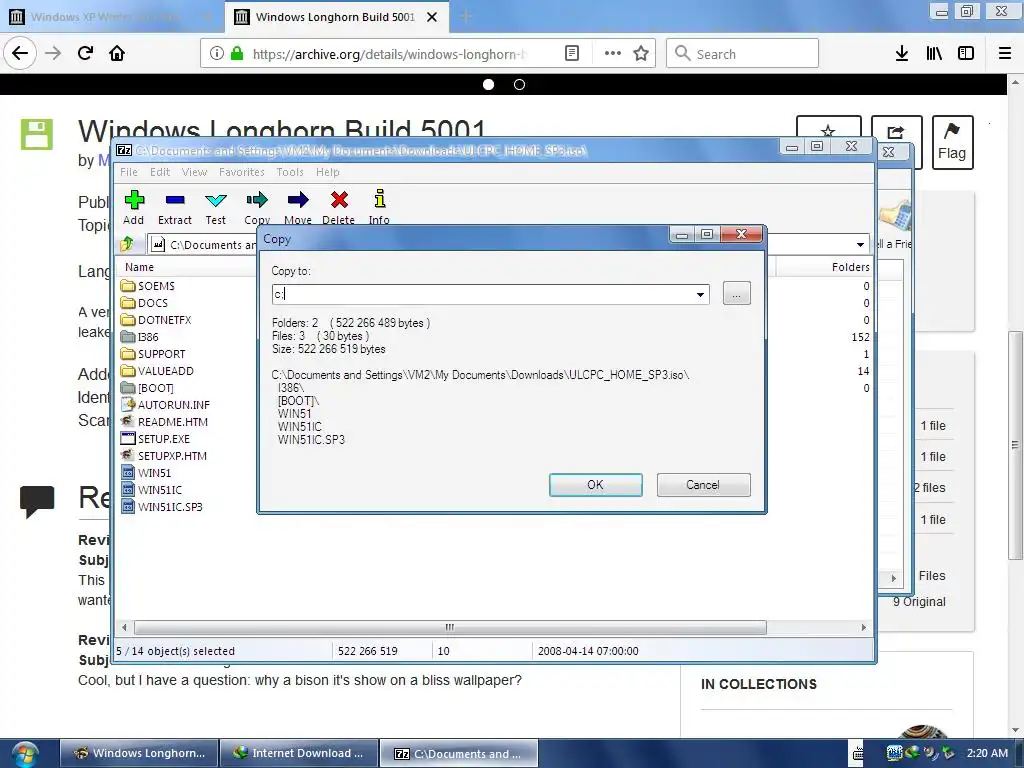Screen dimensions: 1024x768
Task: Click the Add toolbar icon in 7-Zip
Action: point(134,207)
